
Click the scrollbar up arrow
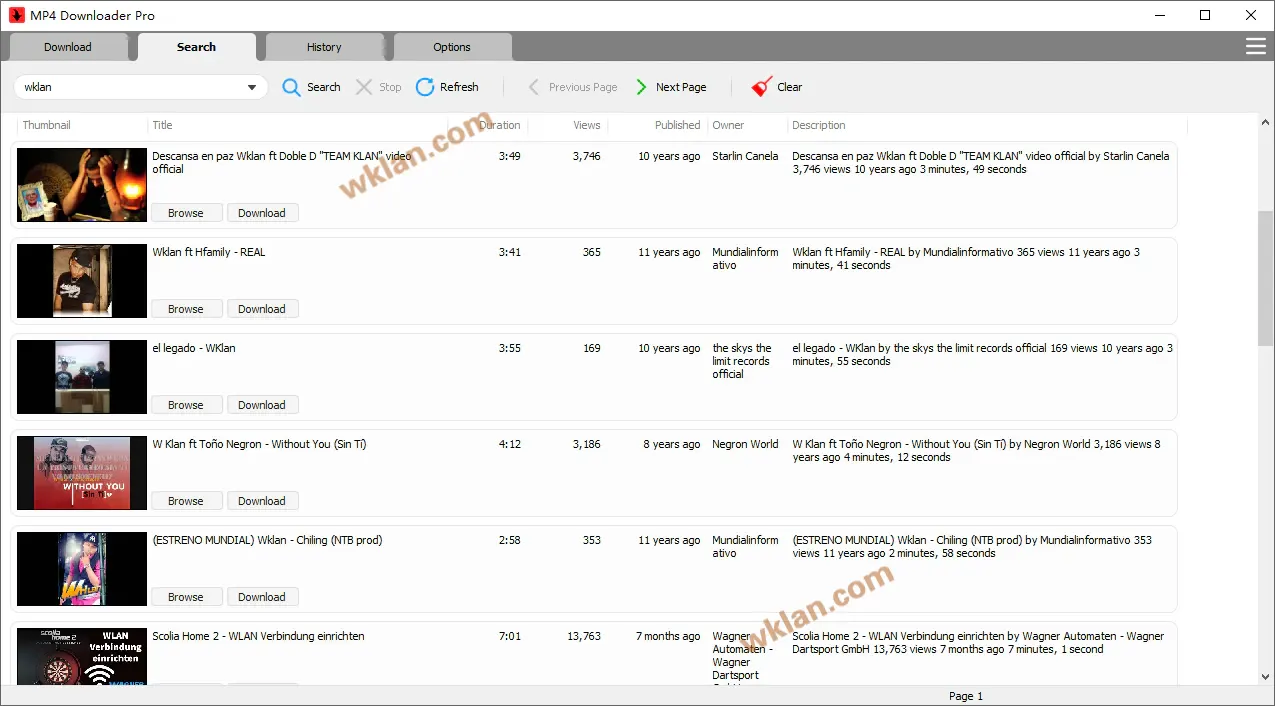point(1266,121)
